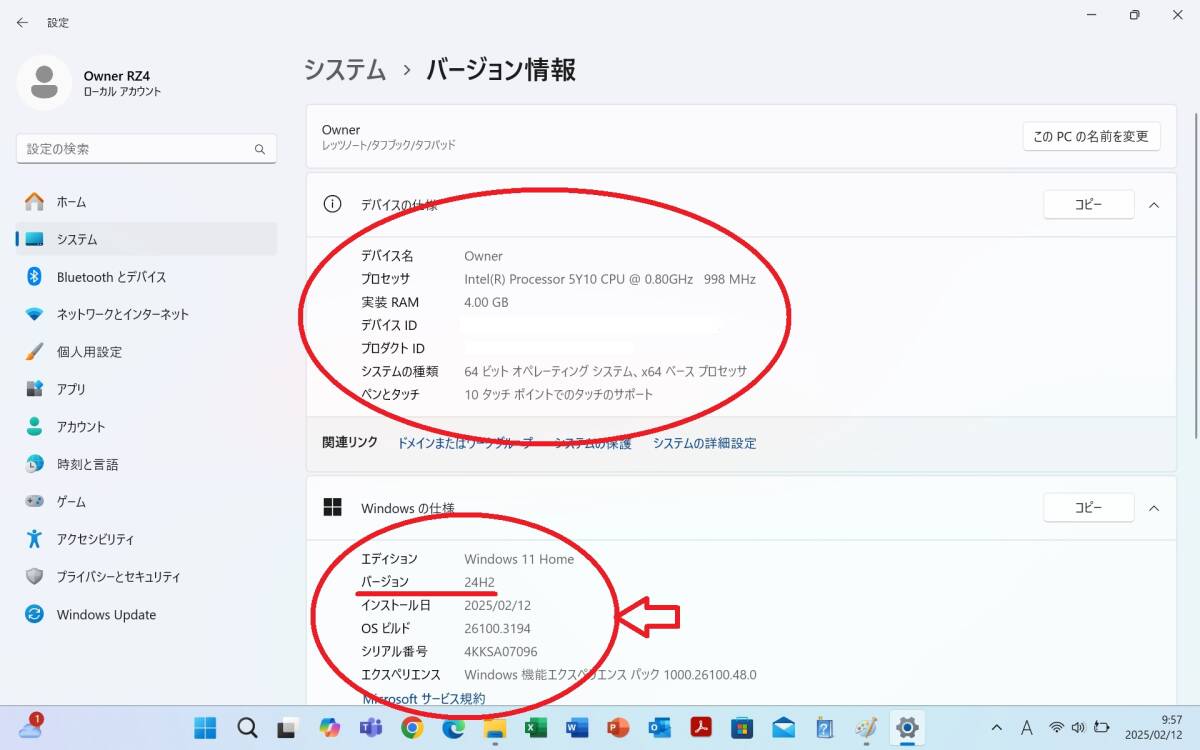
Task: Open ゲーム settings category
Action: pyautogui.click(x=147, y=502)
